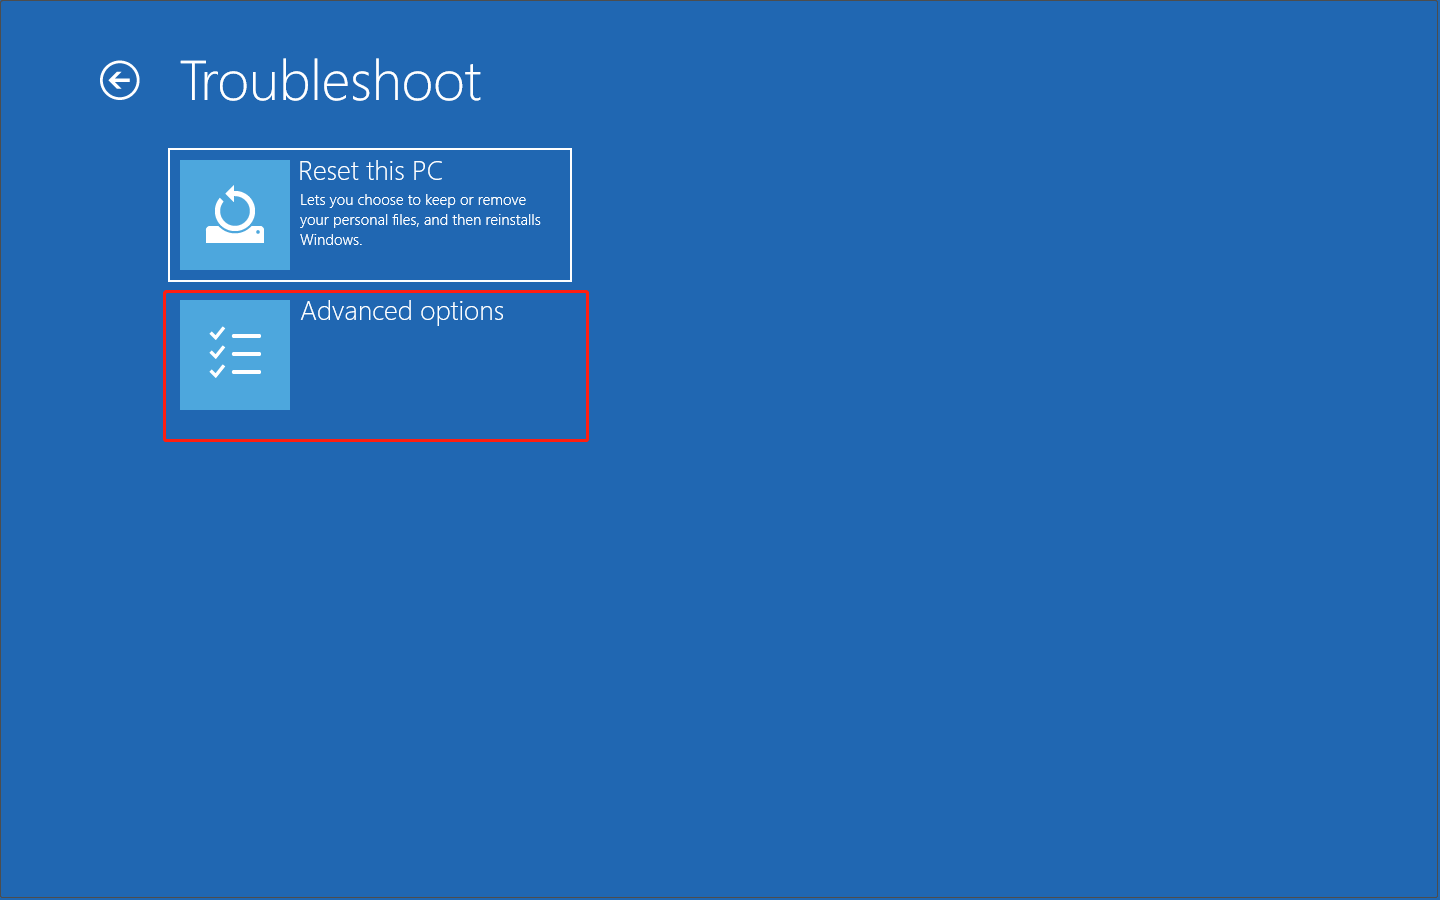
Task: Go back using the circled left arrow
Action: coord(120,81)
